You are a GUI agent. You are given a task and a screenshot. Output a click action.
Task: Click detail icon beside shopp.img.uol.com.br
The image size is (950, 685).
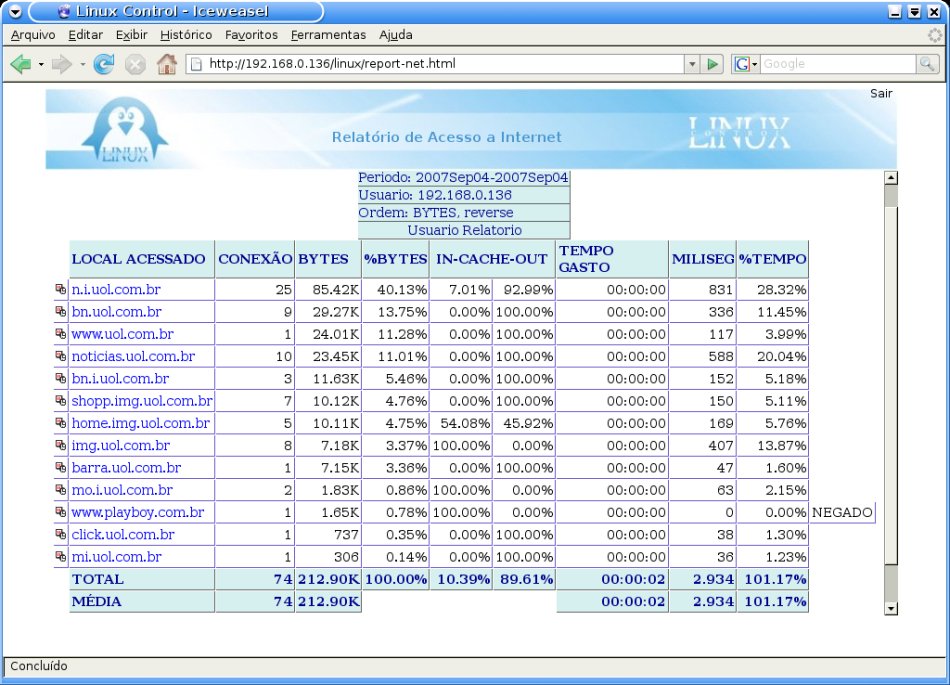(61, 400)
